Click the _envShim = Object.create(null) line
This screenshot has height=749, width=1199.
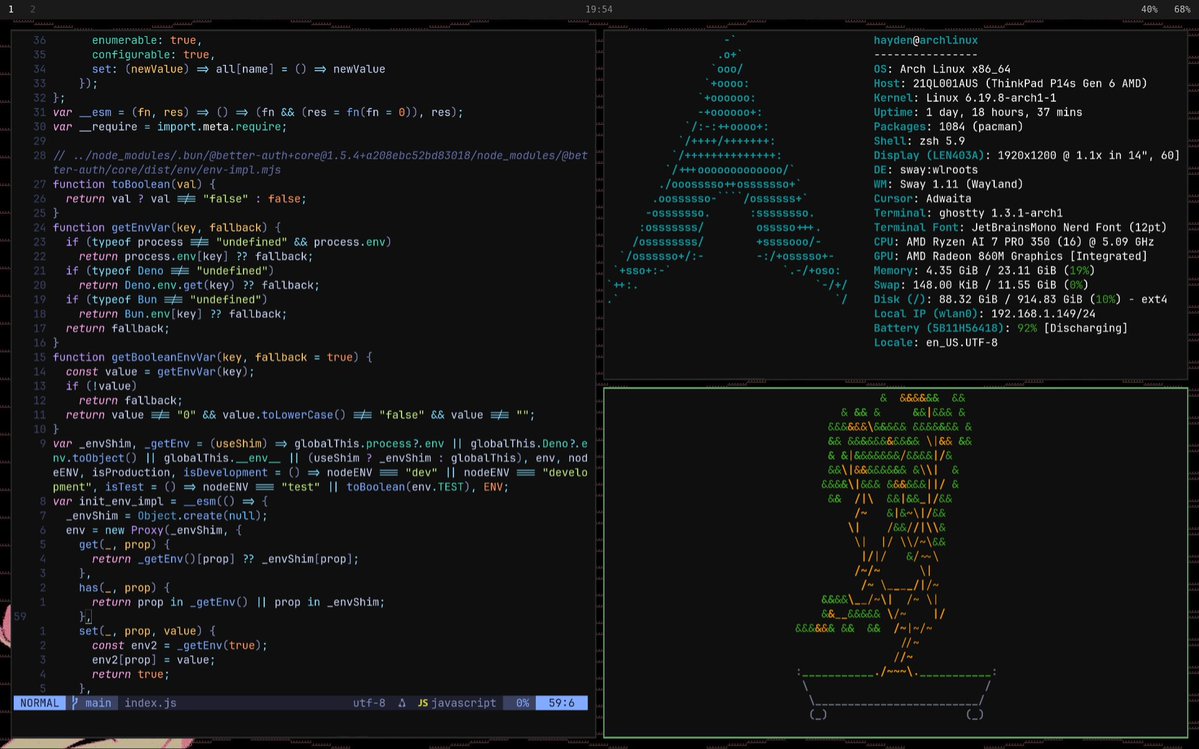pyautogui.click(x=167, y=516)
